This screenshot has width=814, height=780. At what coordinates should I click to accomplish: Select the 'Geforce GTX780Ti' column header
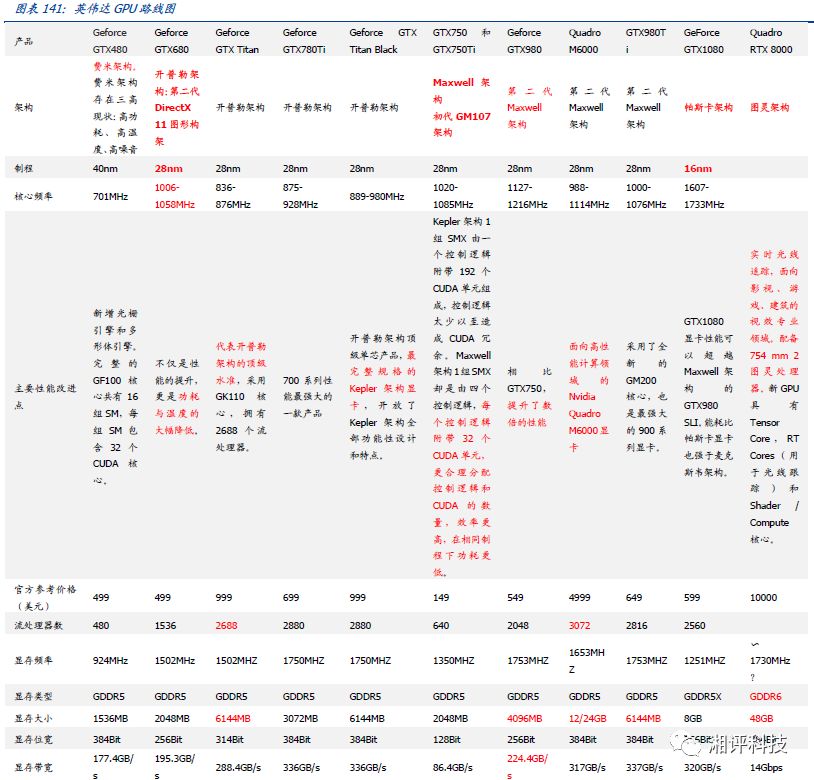304,41
